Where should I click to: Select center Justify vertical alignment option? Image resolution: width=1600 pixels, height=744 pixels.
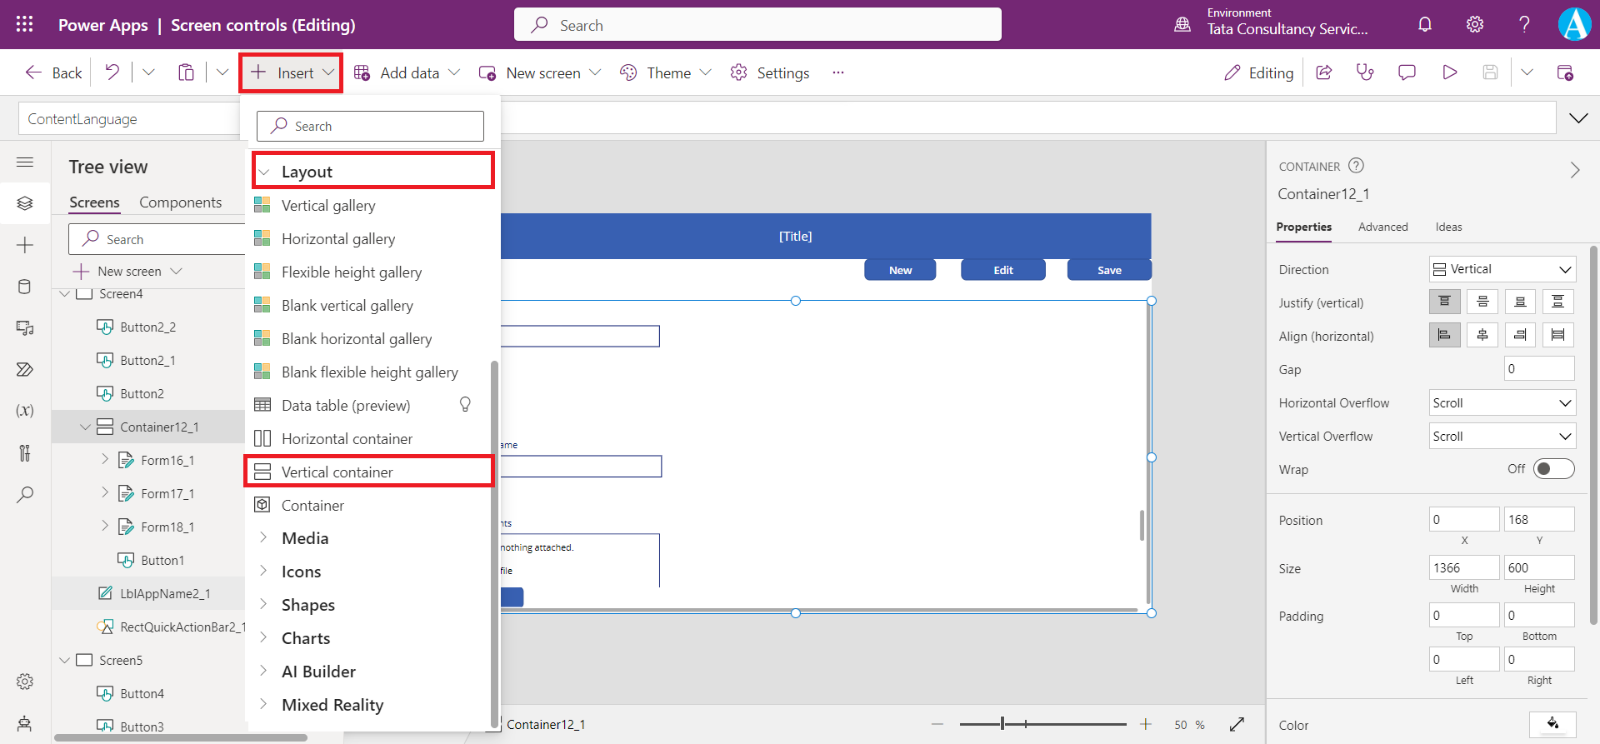click(x=1482, y=302)
